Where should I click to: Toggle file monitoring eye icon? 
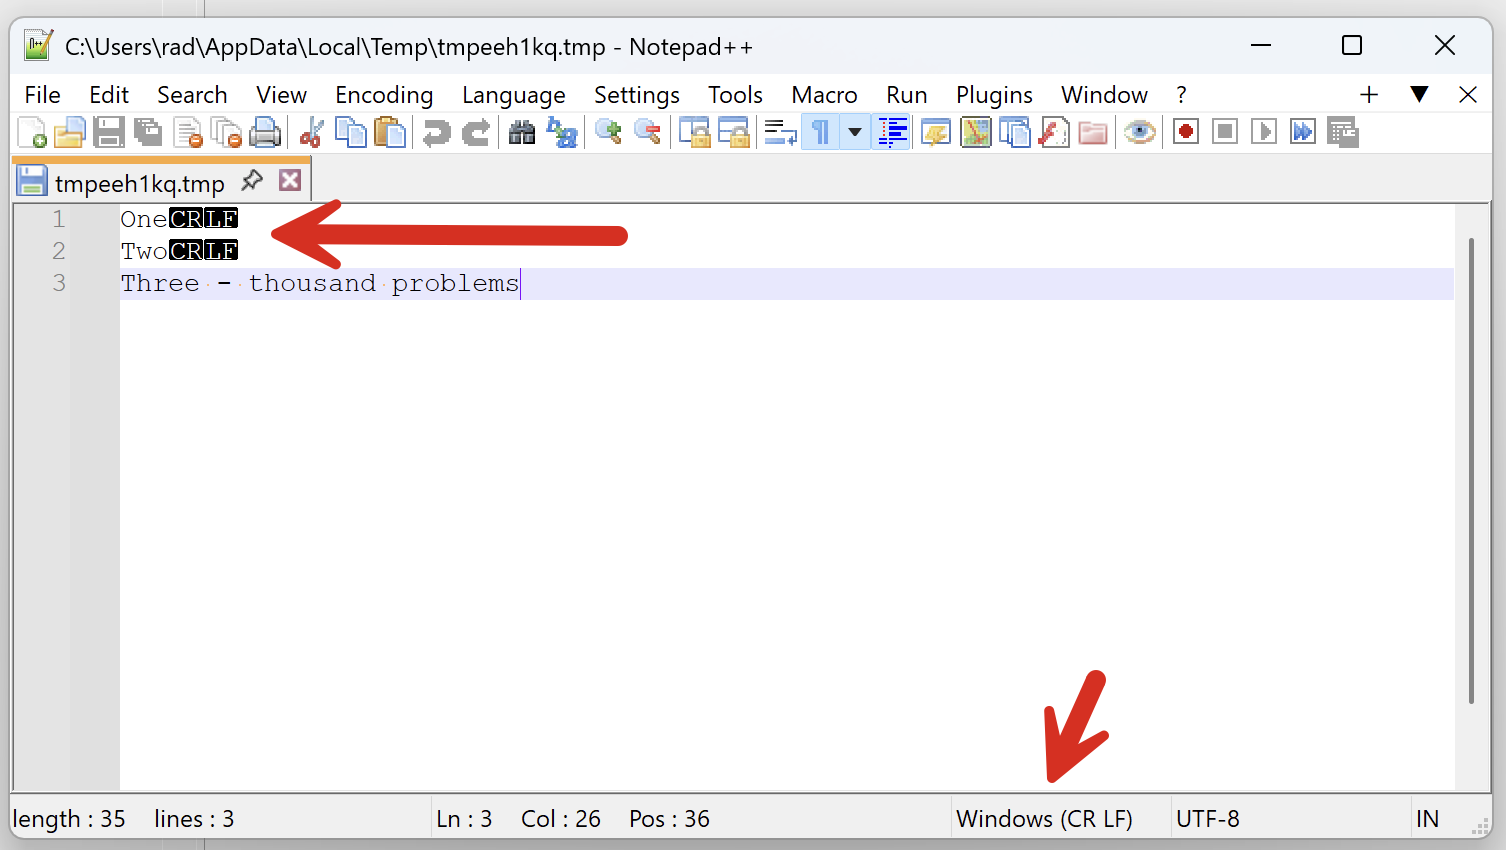click(x=1139, y=131)
